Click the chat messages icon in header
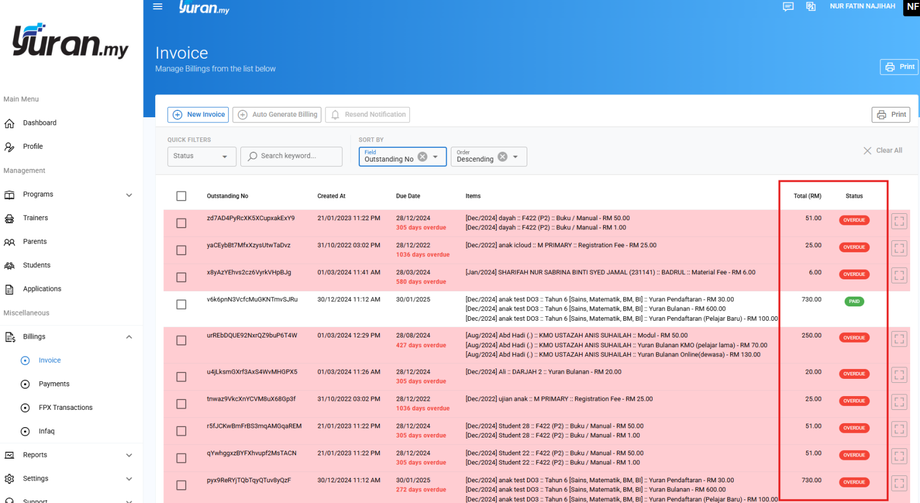Viewport: 920px width, 503px height. 788,7
